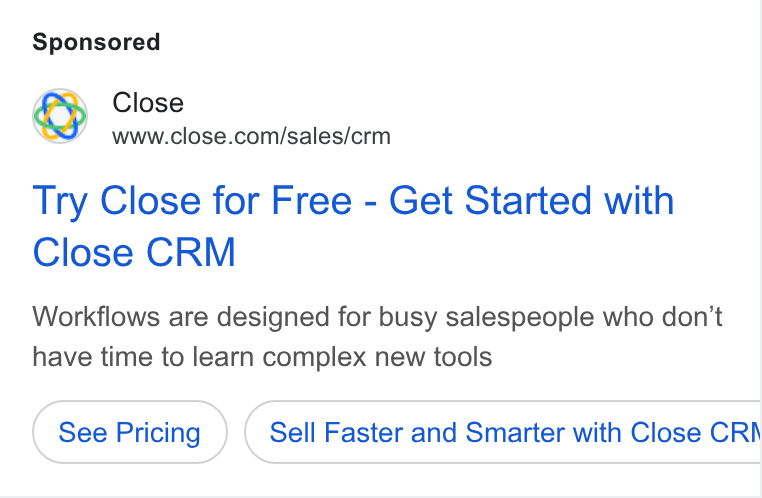This screenshot has width=762, height=498.
Task: Click the www.close.com/sales/crm URL
Action: pyautogui.click(x=251, y=137)
